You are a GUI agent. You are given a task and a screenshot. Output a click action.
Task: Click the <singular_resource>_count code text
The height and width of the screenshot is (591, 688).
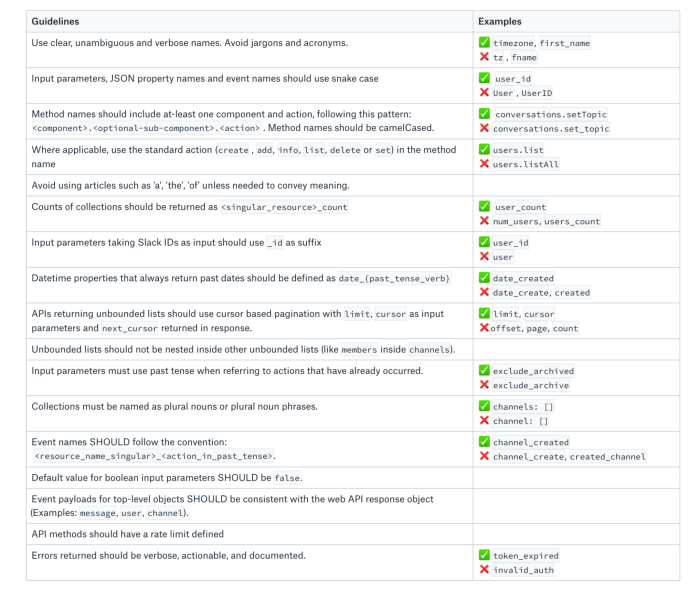pyautogui.click(x=284, y=207)
